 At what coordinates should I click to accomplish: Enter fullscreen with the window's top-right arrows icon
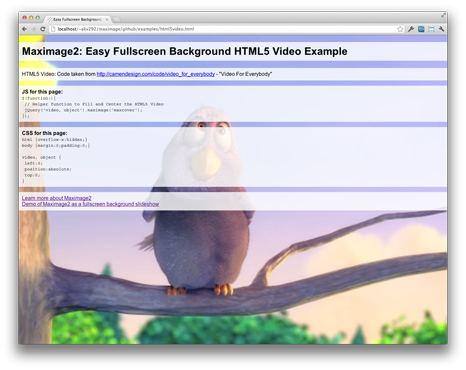443,15
